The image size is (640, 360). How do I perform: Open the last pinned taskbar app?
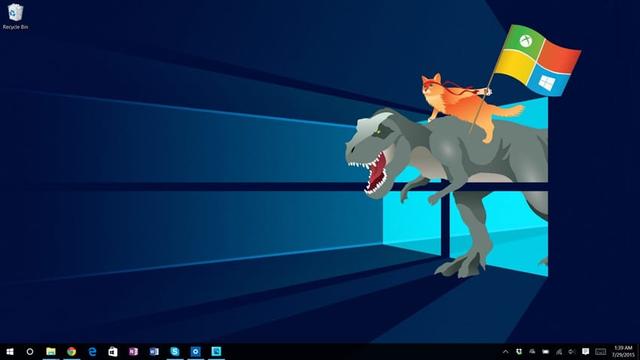click(216, 351)
